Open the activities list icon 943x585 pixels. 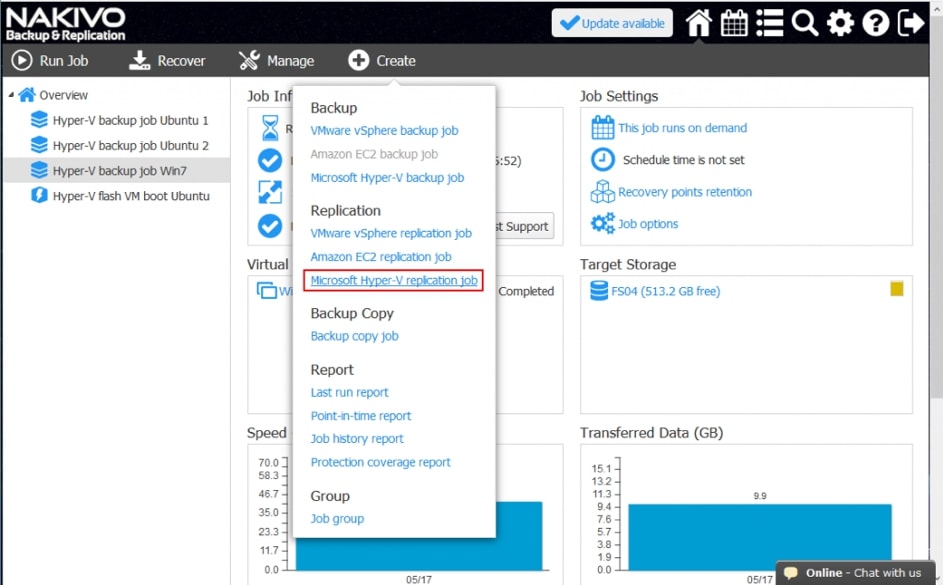point(769,23)
